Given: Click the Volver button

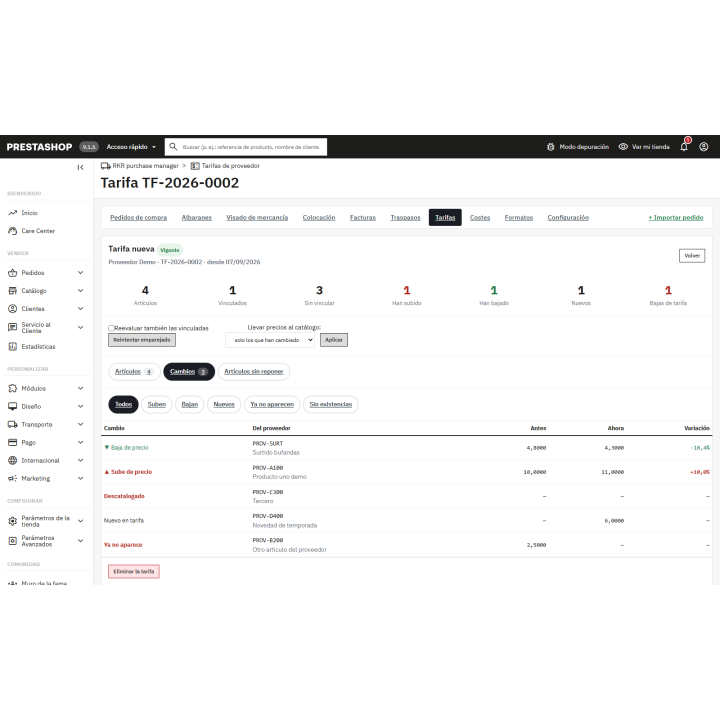Looking at the screenshot, I should pyautogui.click(x=692, y=256).
